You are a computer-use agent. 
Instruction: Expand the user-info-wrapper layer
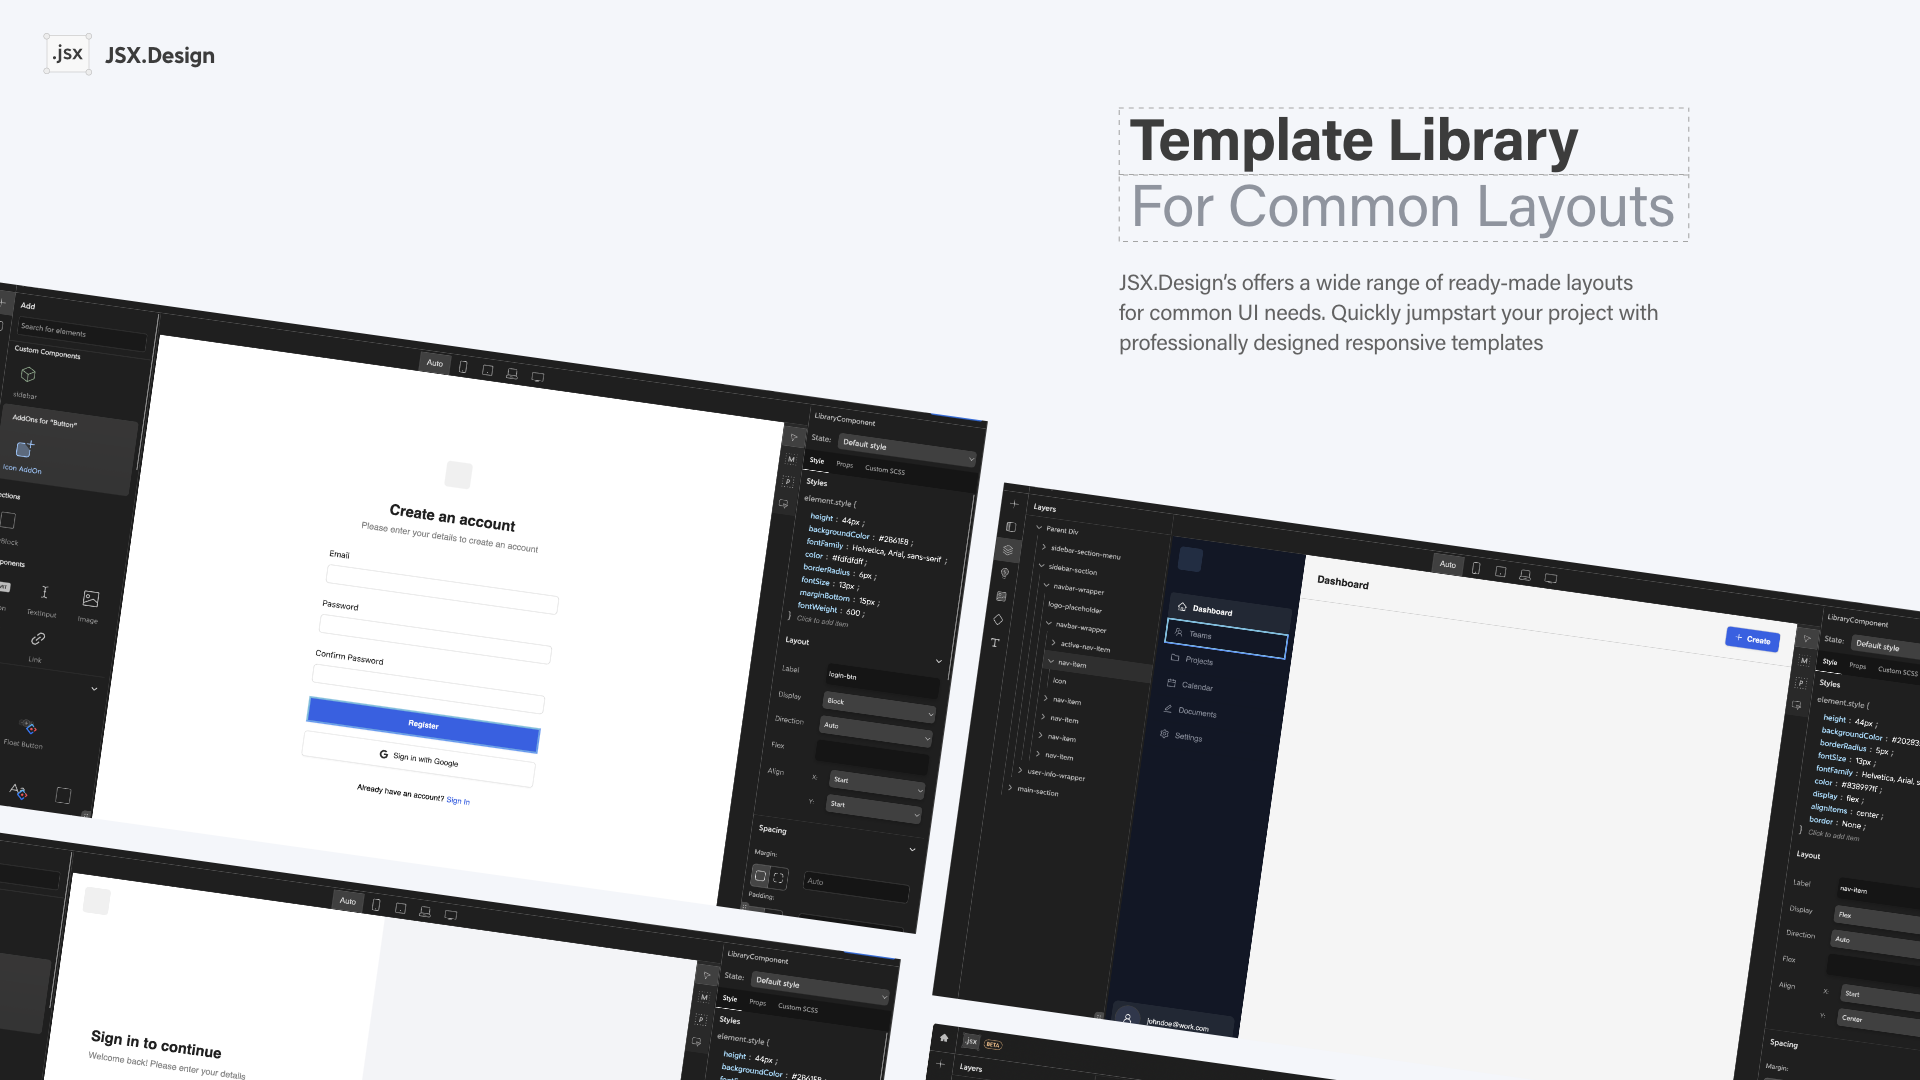[1020, 770]
